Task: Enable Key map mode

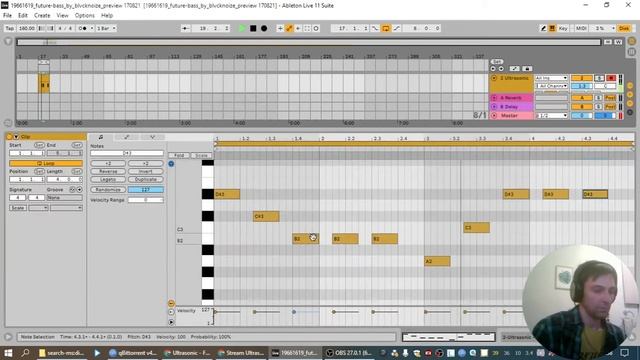Action: tap(563, 28)
